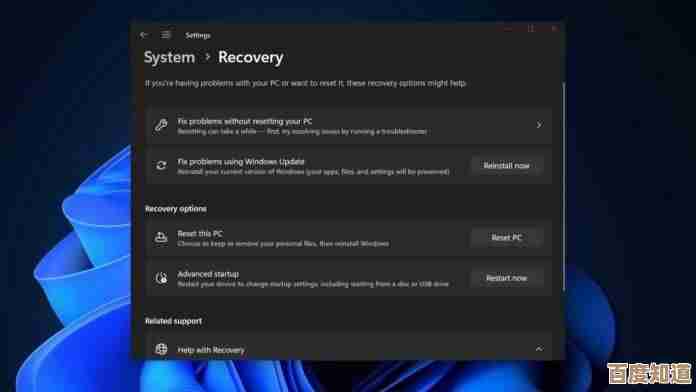The image size is (696, 392).
Task: Click the Windows Update refresh icon
Action: pyautogui.click(x=161, y=165)
